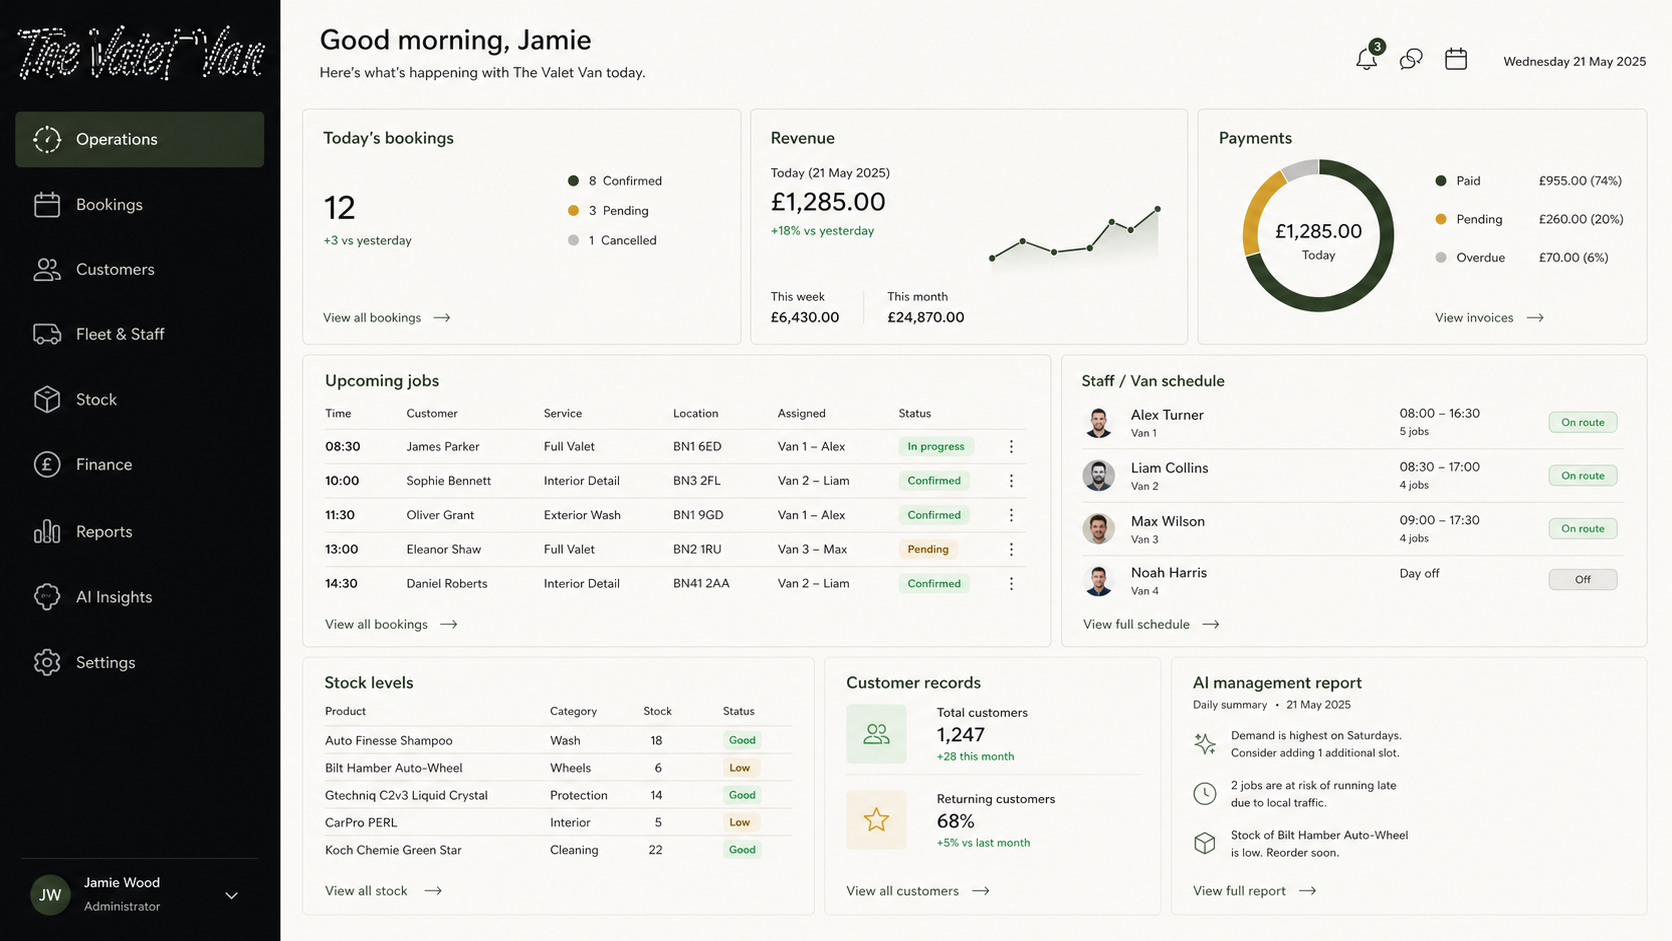Click the Reports bar chart icon

(x=47, y=531)
